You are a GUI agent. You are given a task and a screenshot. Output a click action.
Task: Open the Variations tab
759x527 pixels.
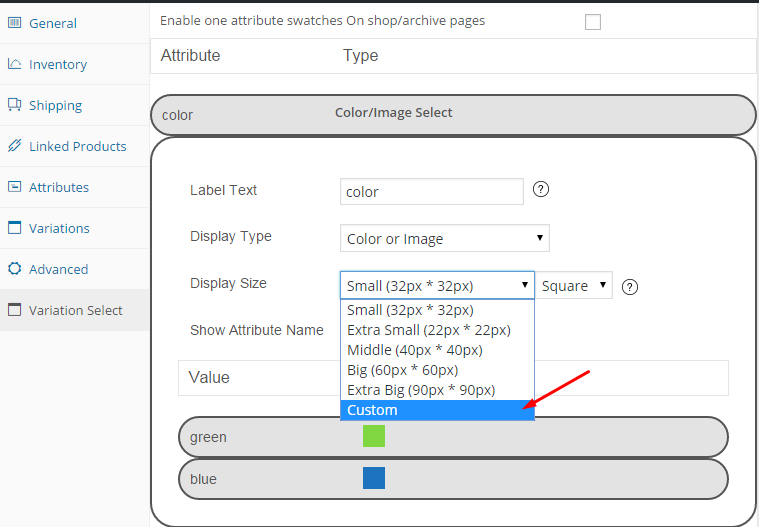click(59, 228)
